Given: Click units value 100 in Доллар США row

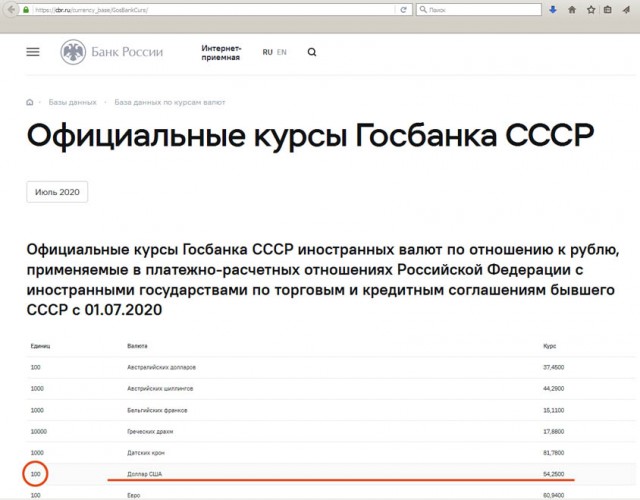Looking at the screenshot, I should coord(36,474).
